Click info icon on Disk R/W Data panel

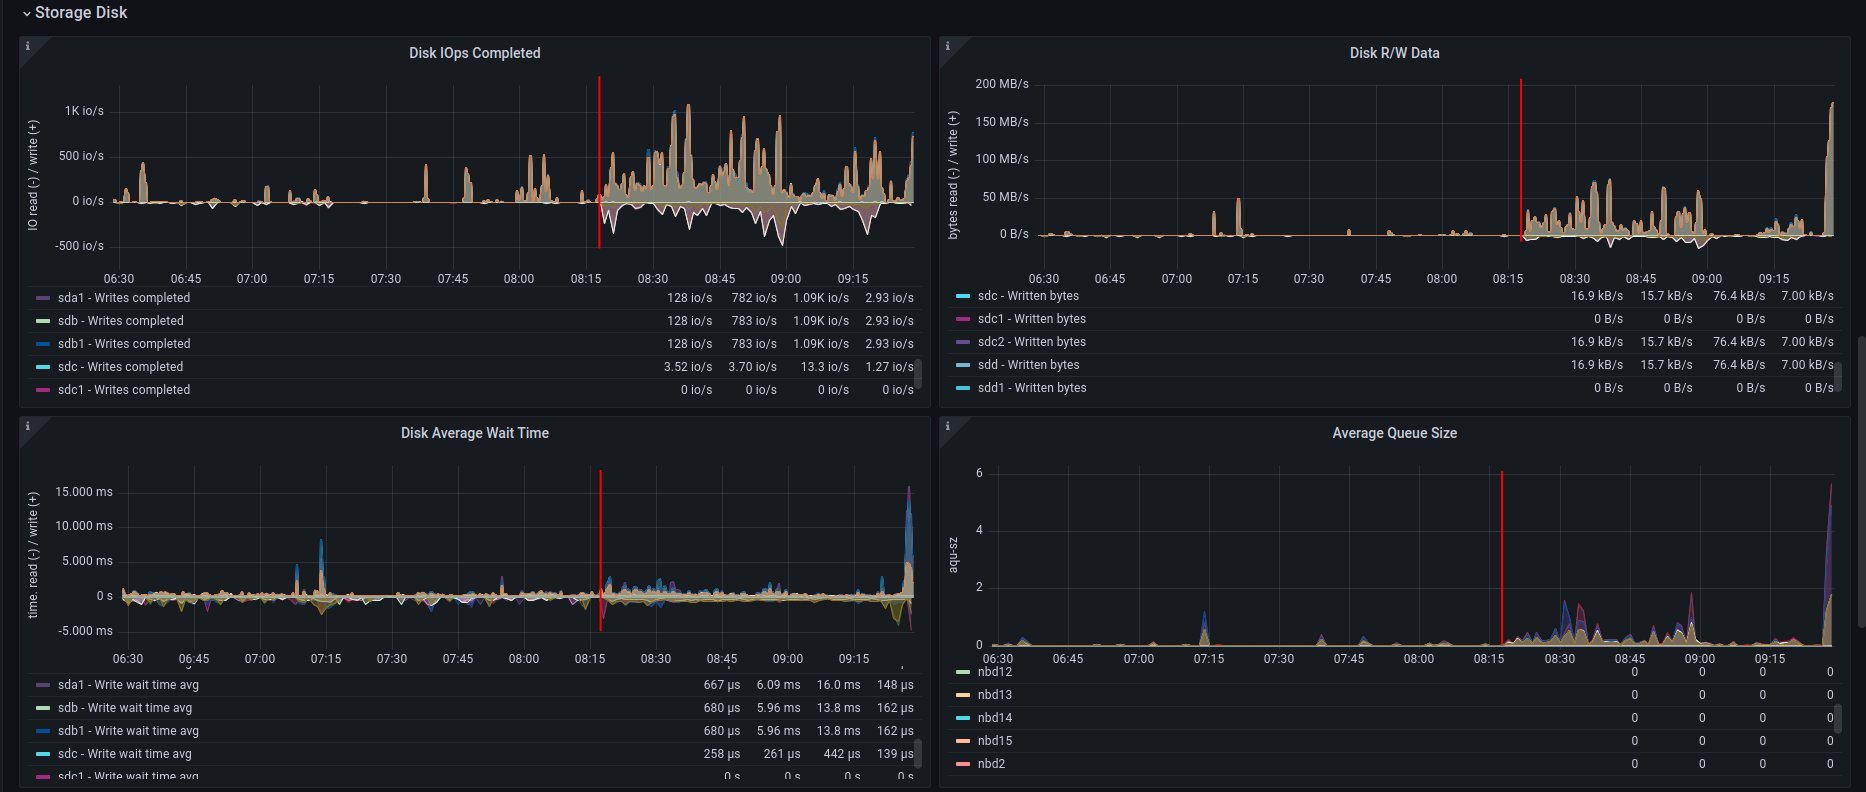tap(948, 46)
